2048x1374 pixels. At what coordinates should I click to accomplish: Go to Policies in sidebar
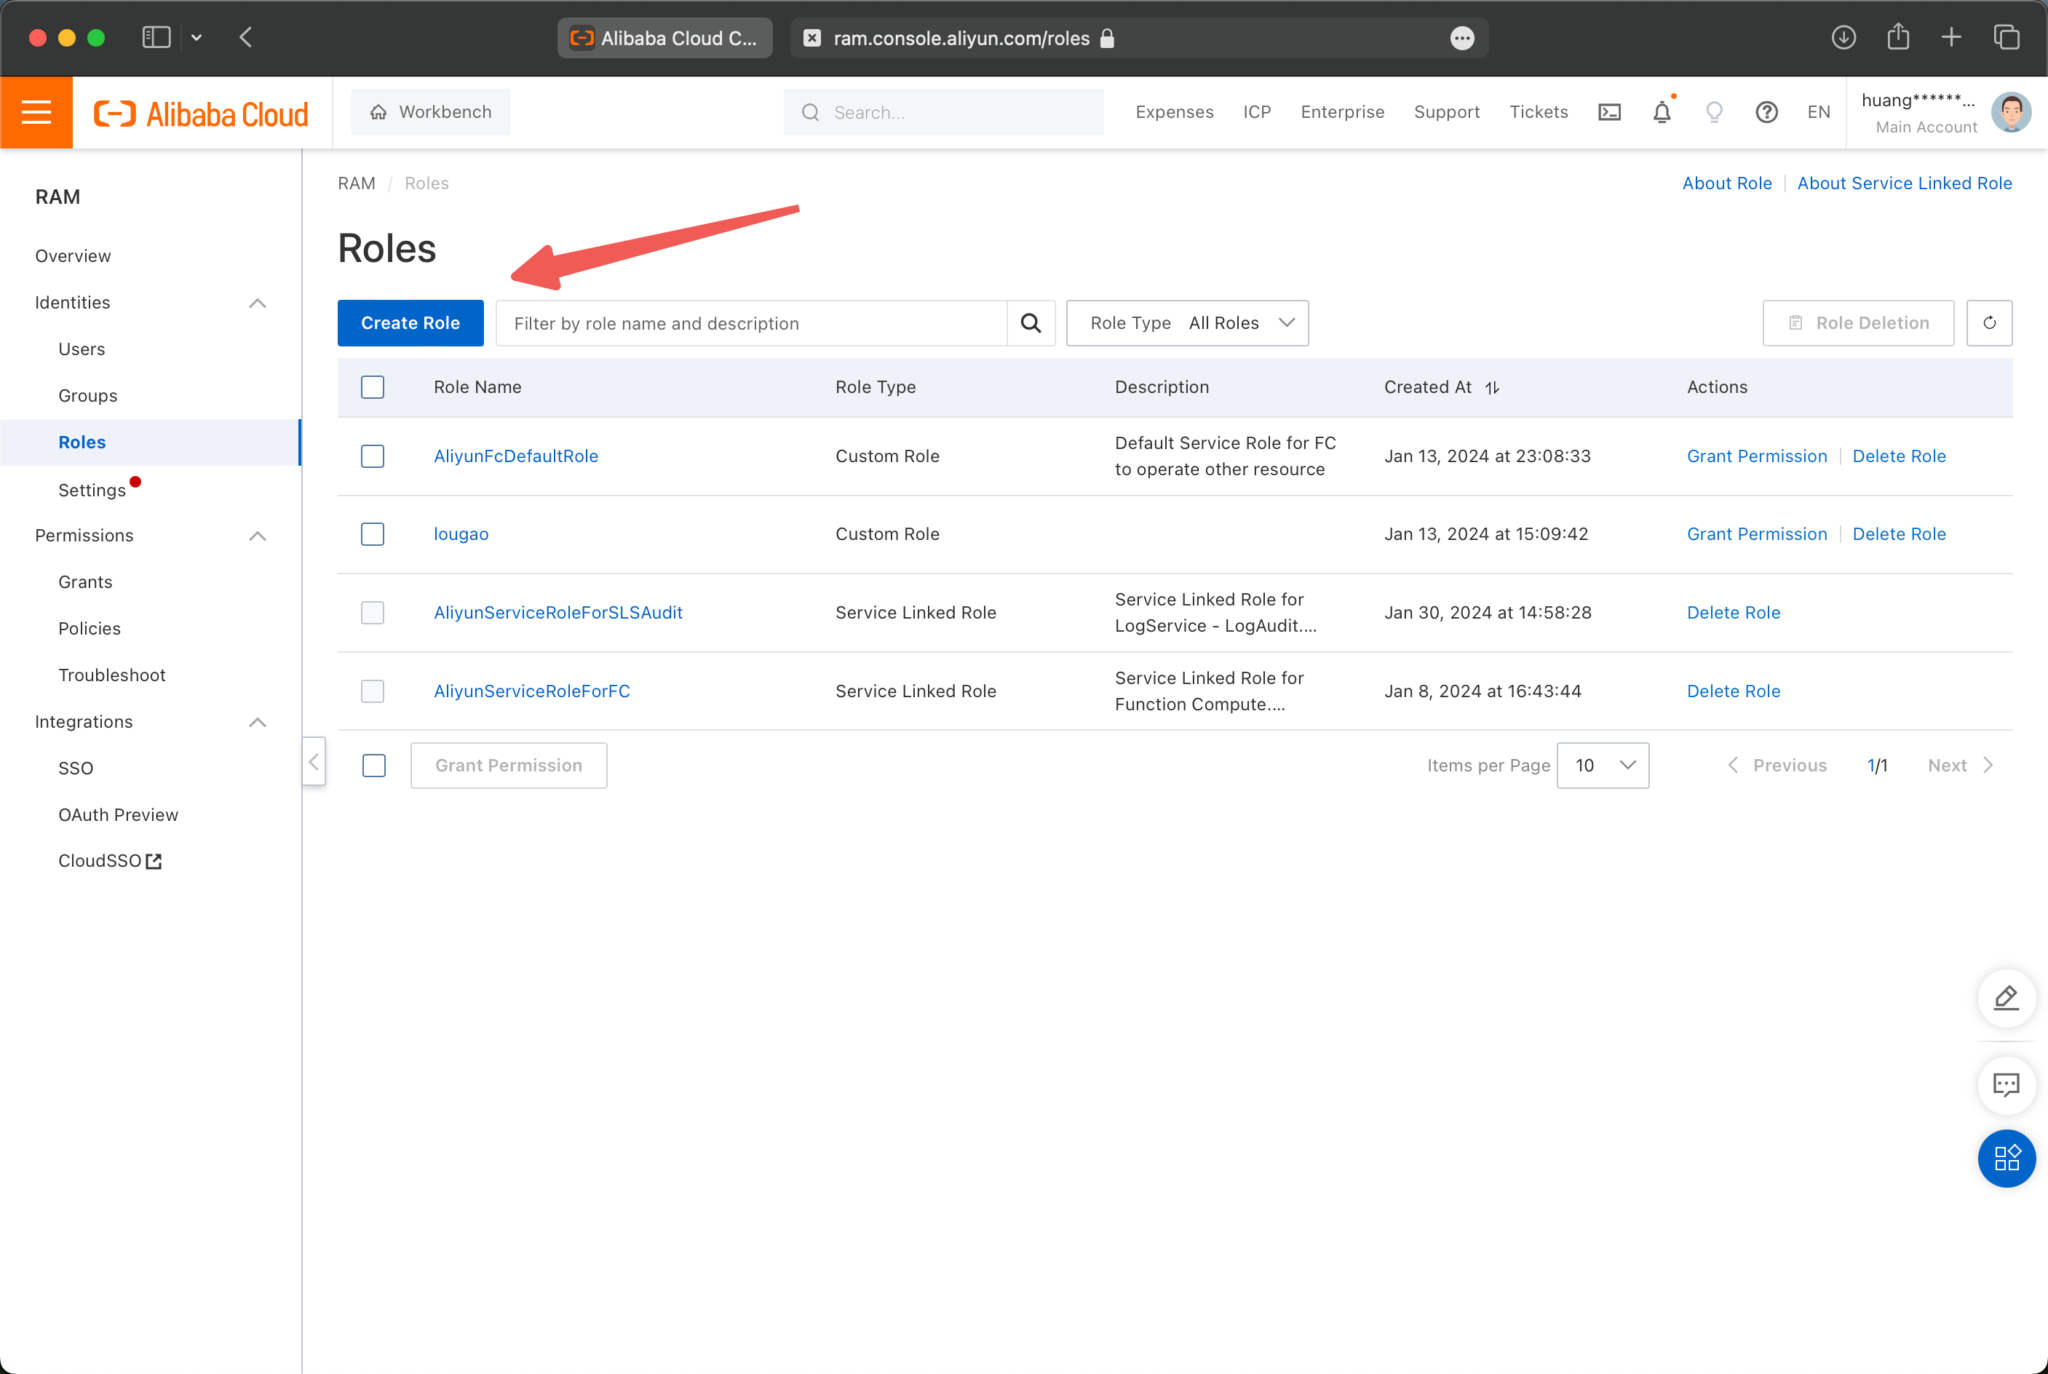[89, 628]
